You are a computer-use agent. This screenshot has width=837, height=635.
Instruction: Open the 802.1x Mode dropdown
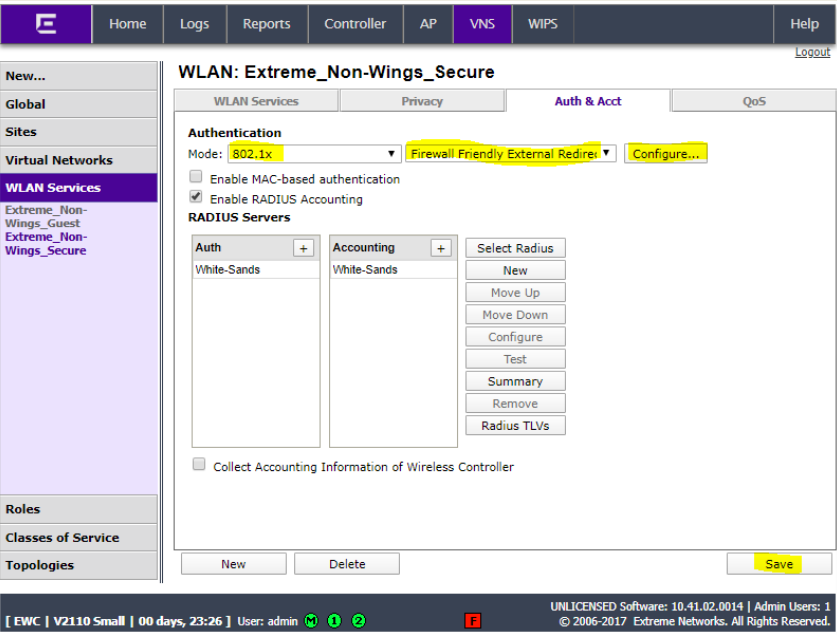(x=314, y=154)
